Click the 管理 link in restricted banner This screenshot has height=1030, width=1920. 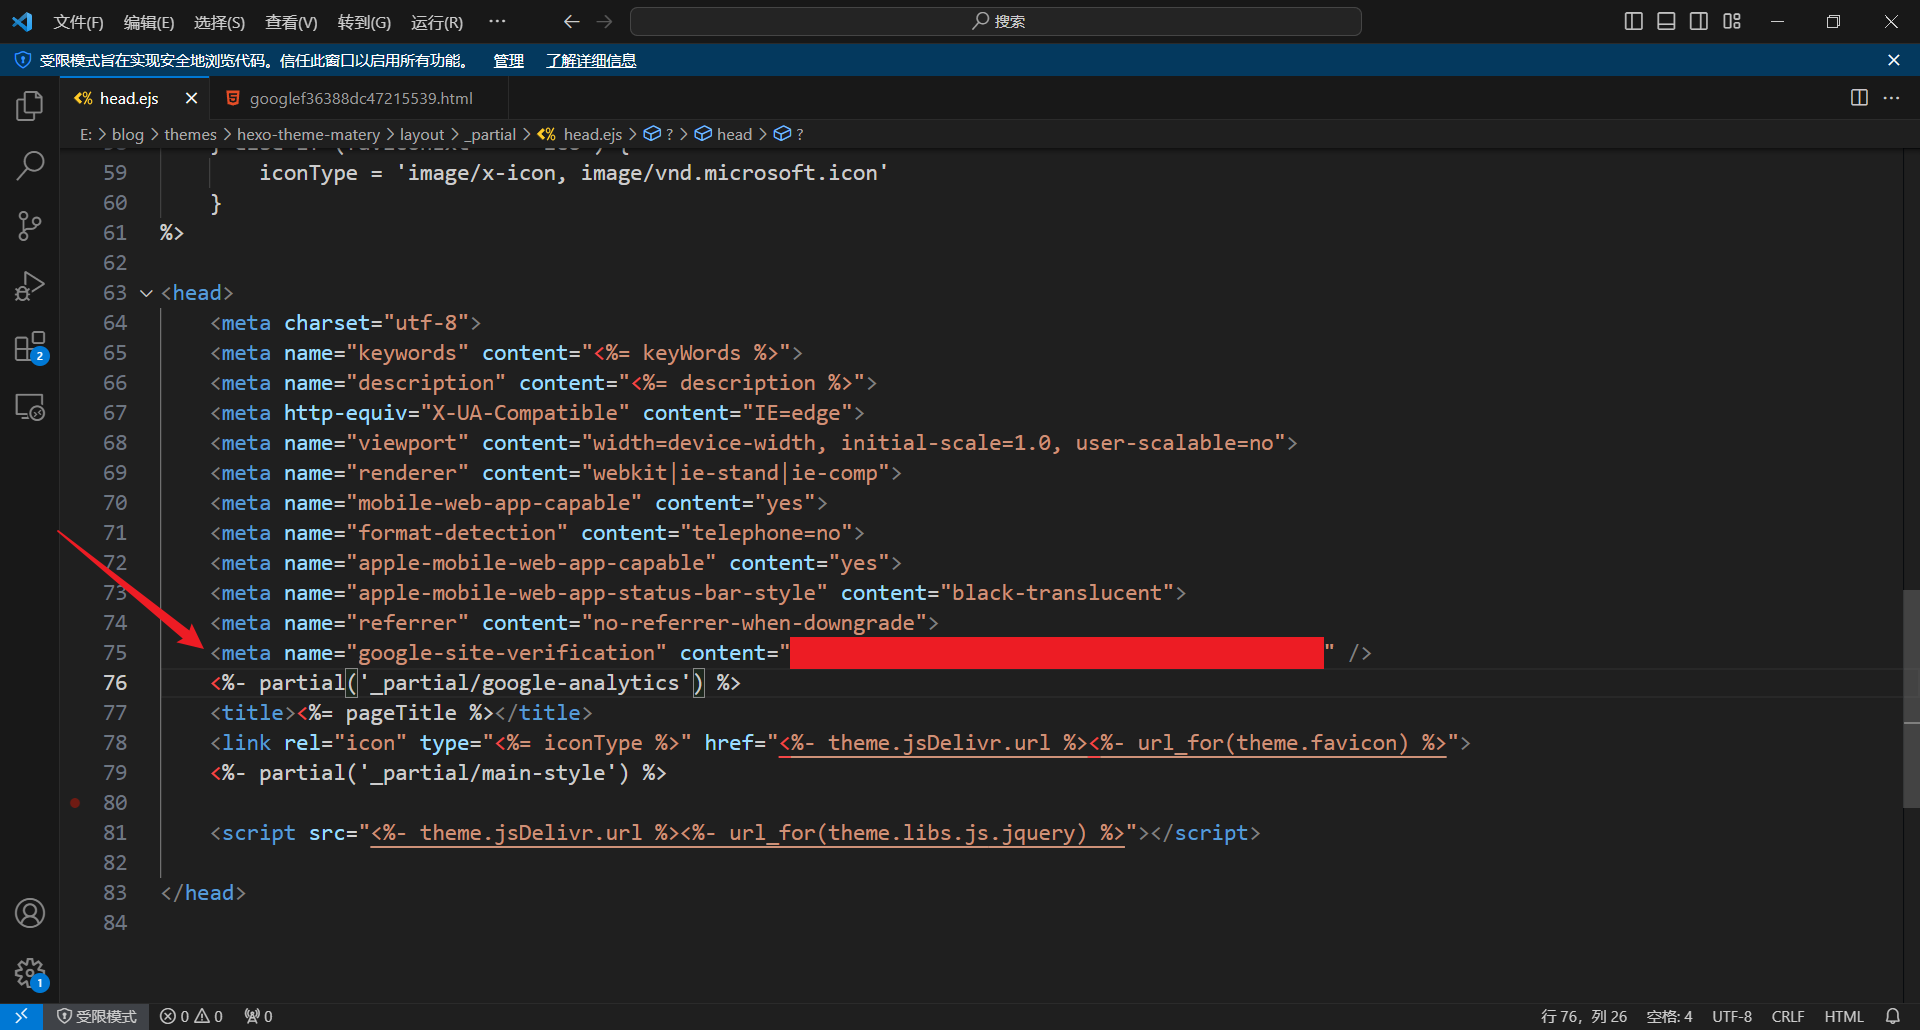point(508,61)
